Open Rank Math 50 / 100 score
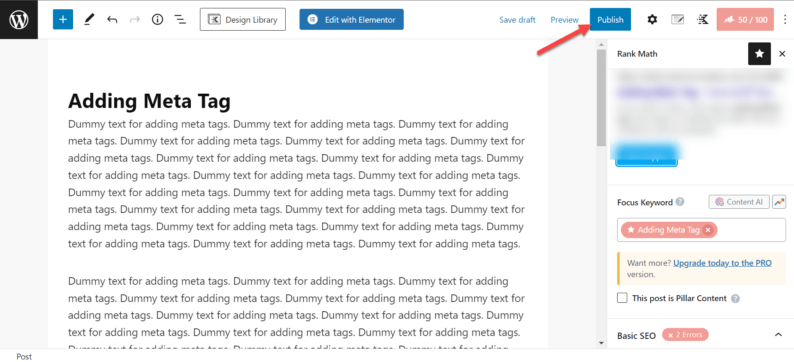Screen dimensions: 794x362 click(x=745, y=20)
